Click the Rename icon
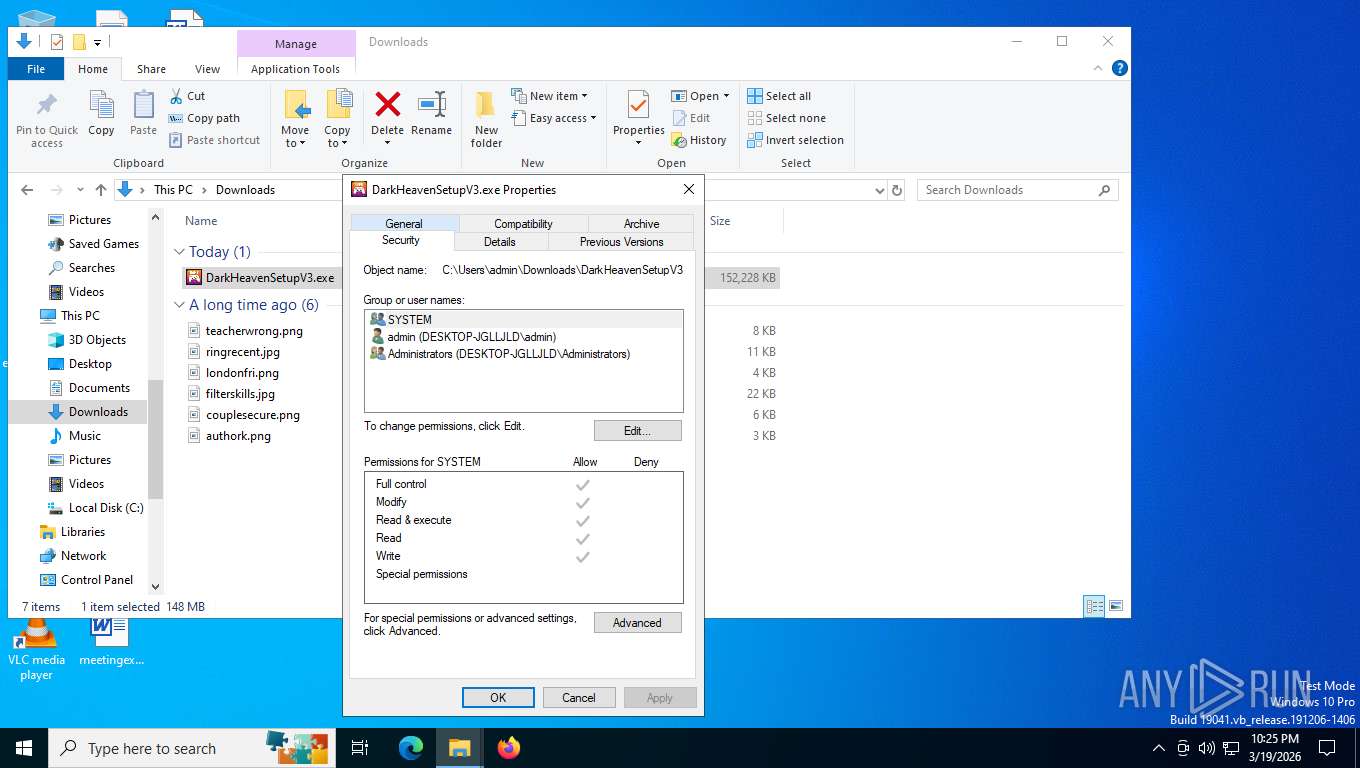This screenshot has height=768, width=1360. tap(431, 104)
